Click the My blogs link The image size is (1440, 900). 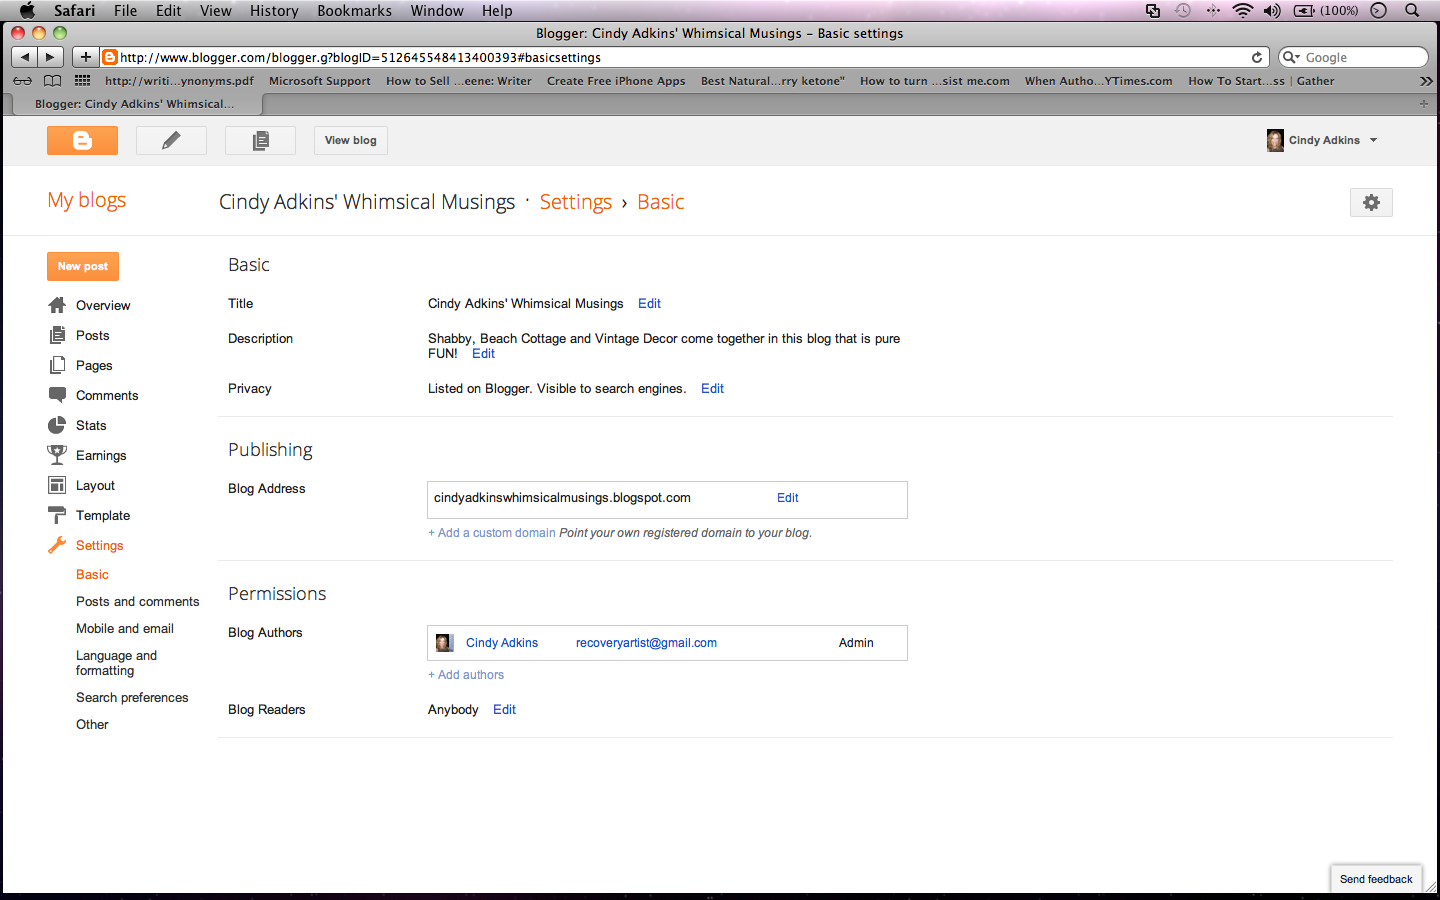87,200
